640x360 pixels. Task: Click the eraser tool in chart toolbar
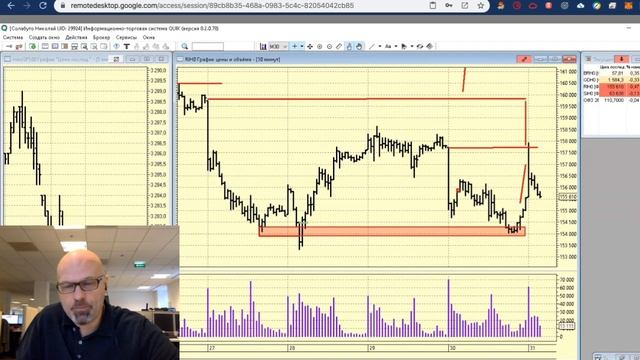pyautogui.click(x=339, y=46)
